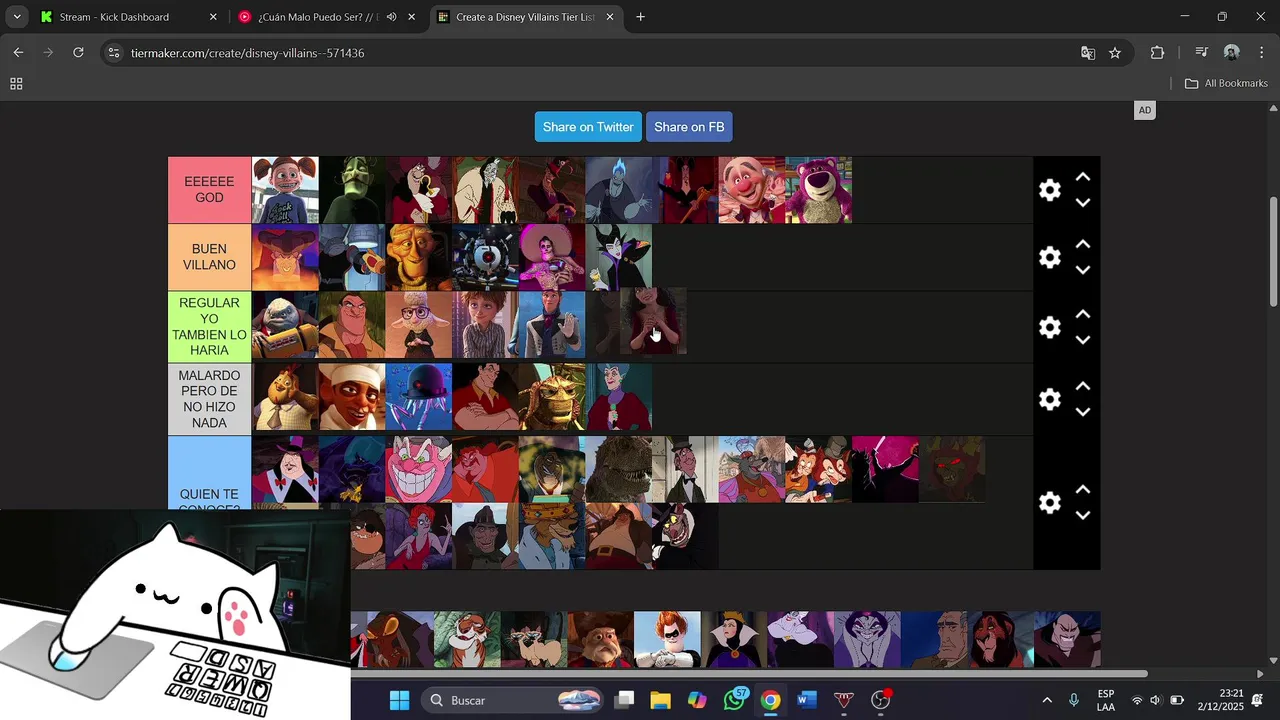Move EEEEEE GOD tier up with arrow

1082,177
